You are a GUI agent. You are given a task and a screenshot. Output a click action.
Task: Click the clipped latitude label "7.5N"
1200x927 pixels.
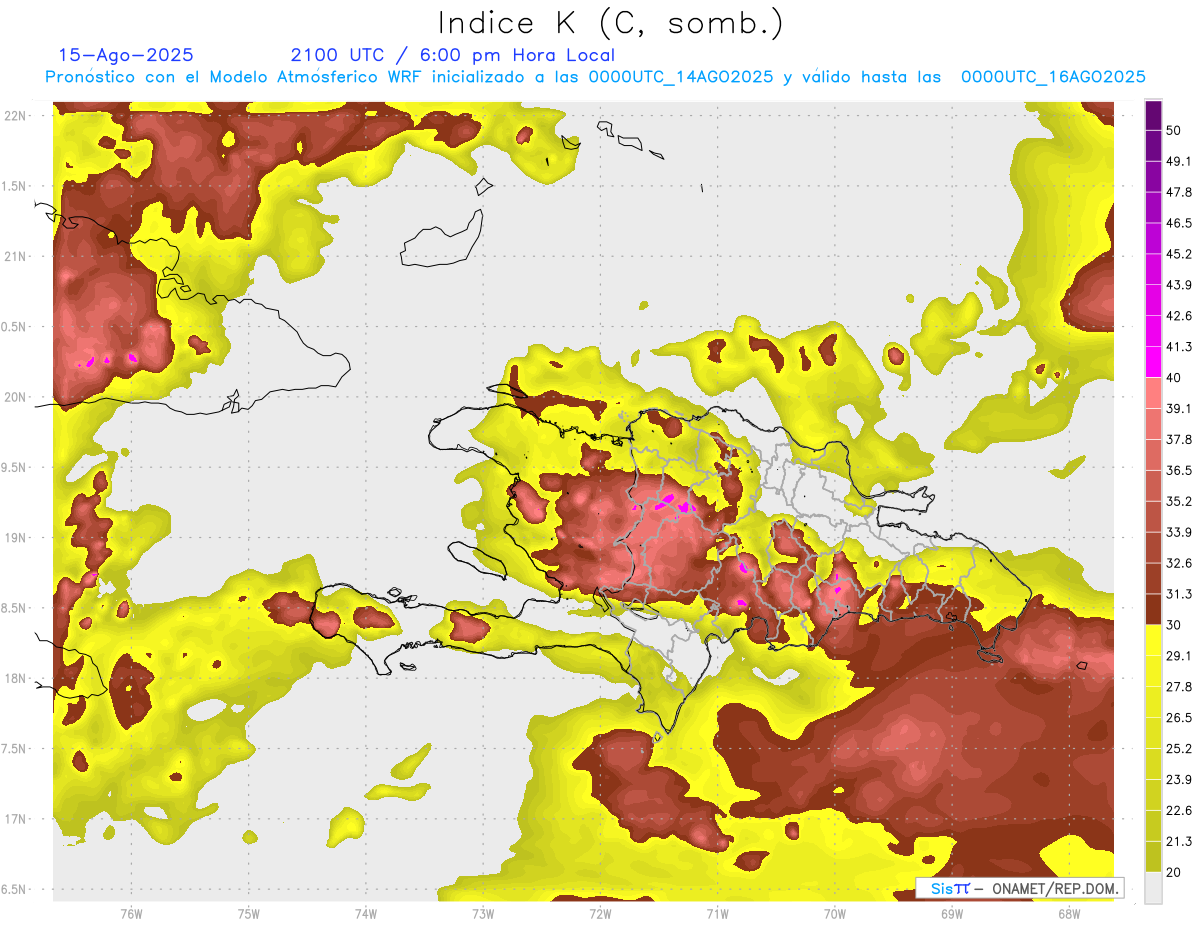click(x=14, y=749)
